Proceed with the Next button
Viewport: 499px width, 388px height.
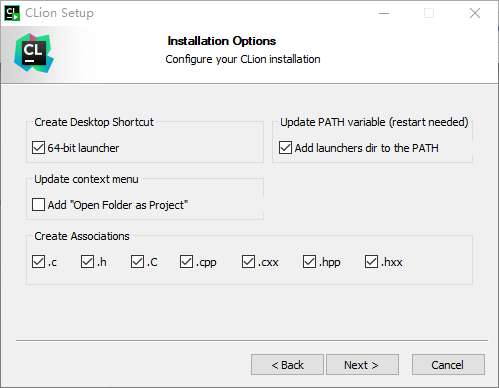(362, 365)
